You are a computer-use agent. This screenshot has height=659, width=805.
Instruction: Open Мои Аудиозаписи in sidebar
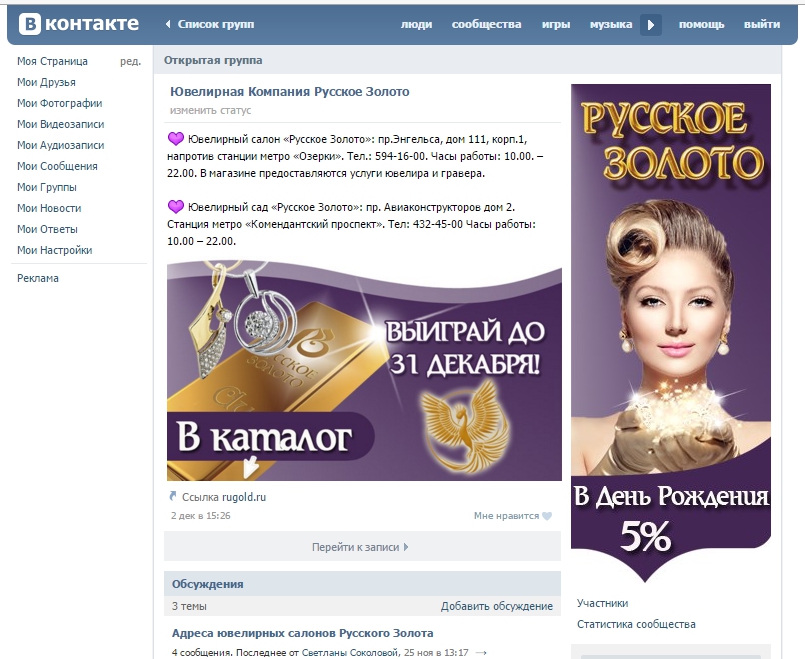[61, 145]
